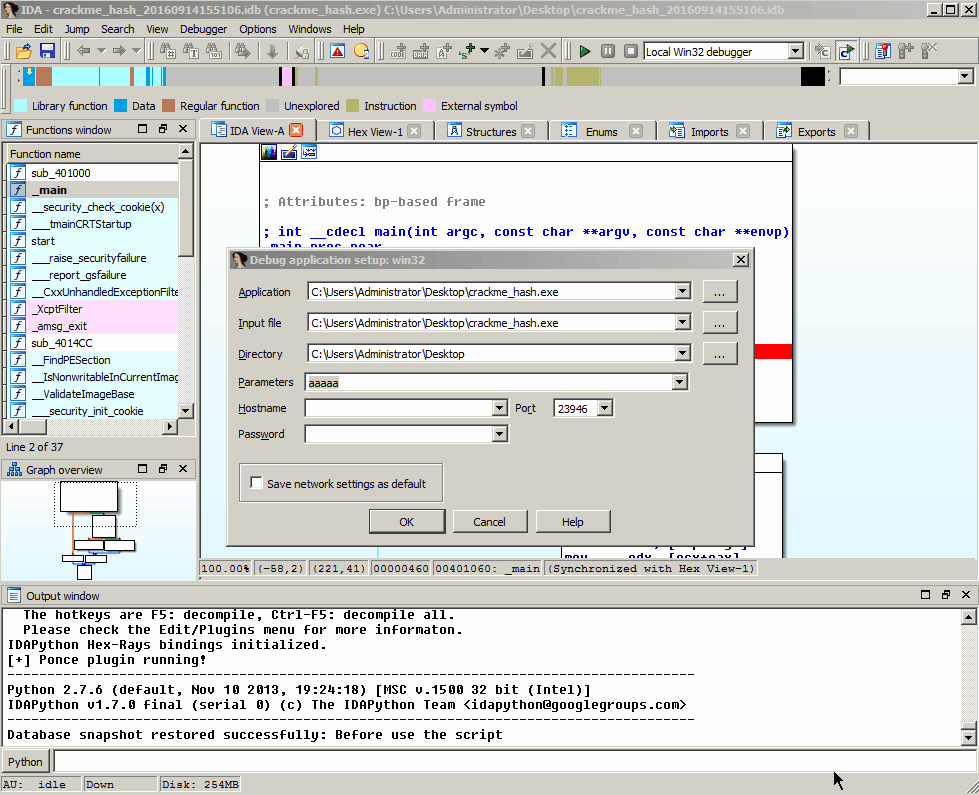Open the Options menu
Viewport: 979px width, 795px height.
coord(257,29)
